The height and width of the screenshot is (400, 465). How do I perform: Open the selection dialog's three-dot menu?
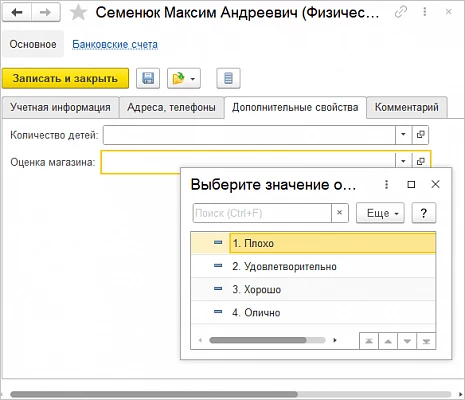[x=386, y=184]
